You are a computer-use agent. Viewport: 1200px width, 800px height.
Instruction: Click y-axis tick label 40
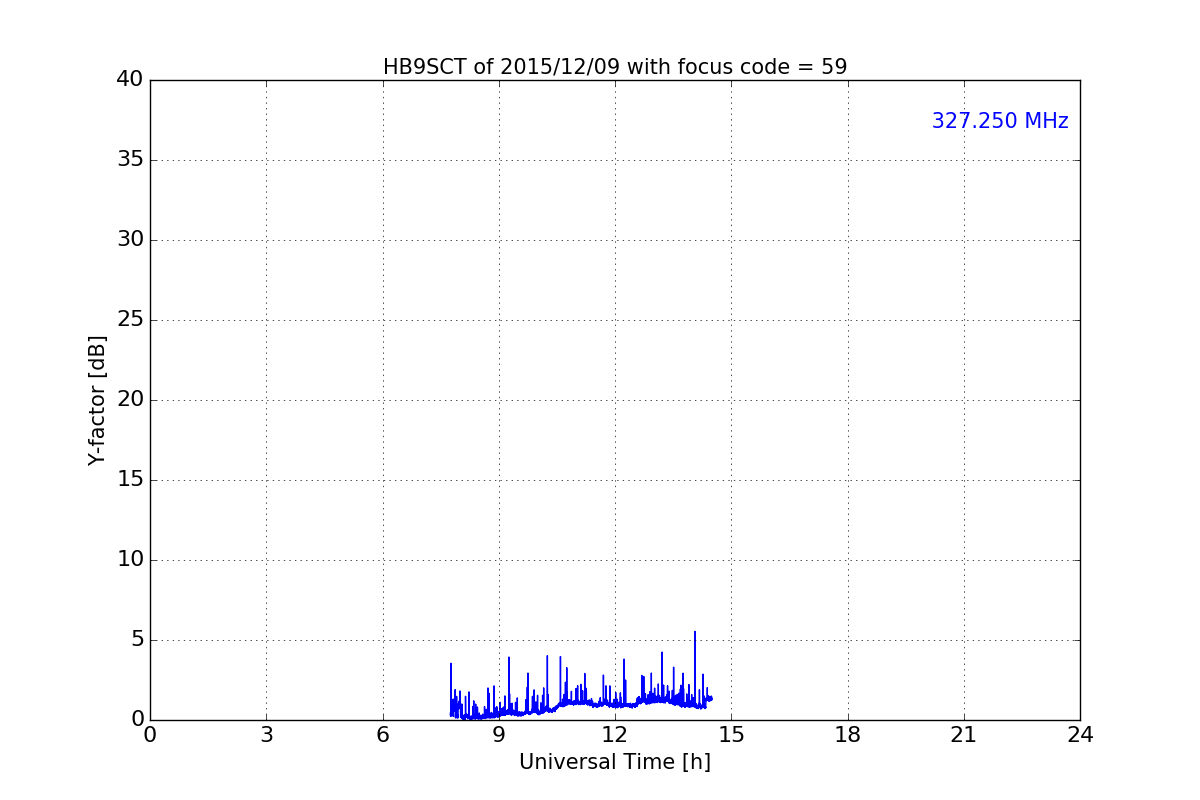tap(130, 80)
